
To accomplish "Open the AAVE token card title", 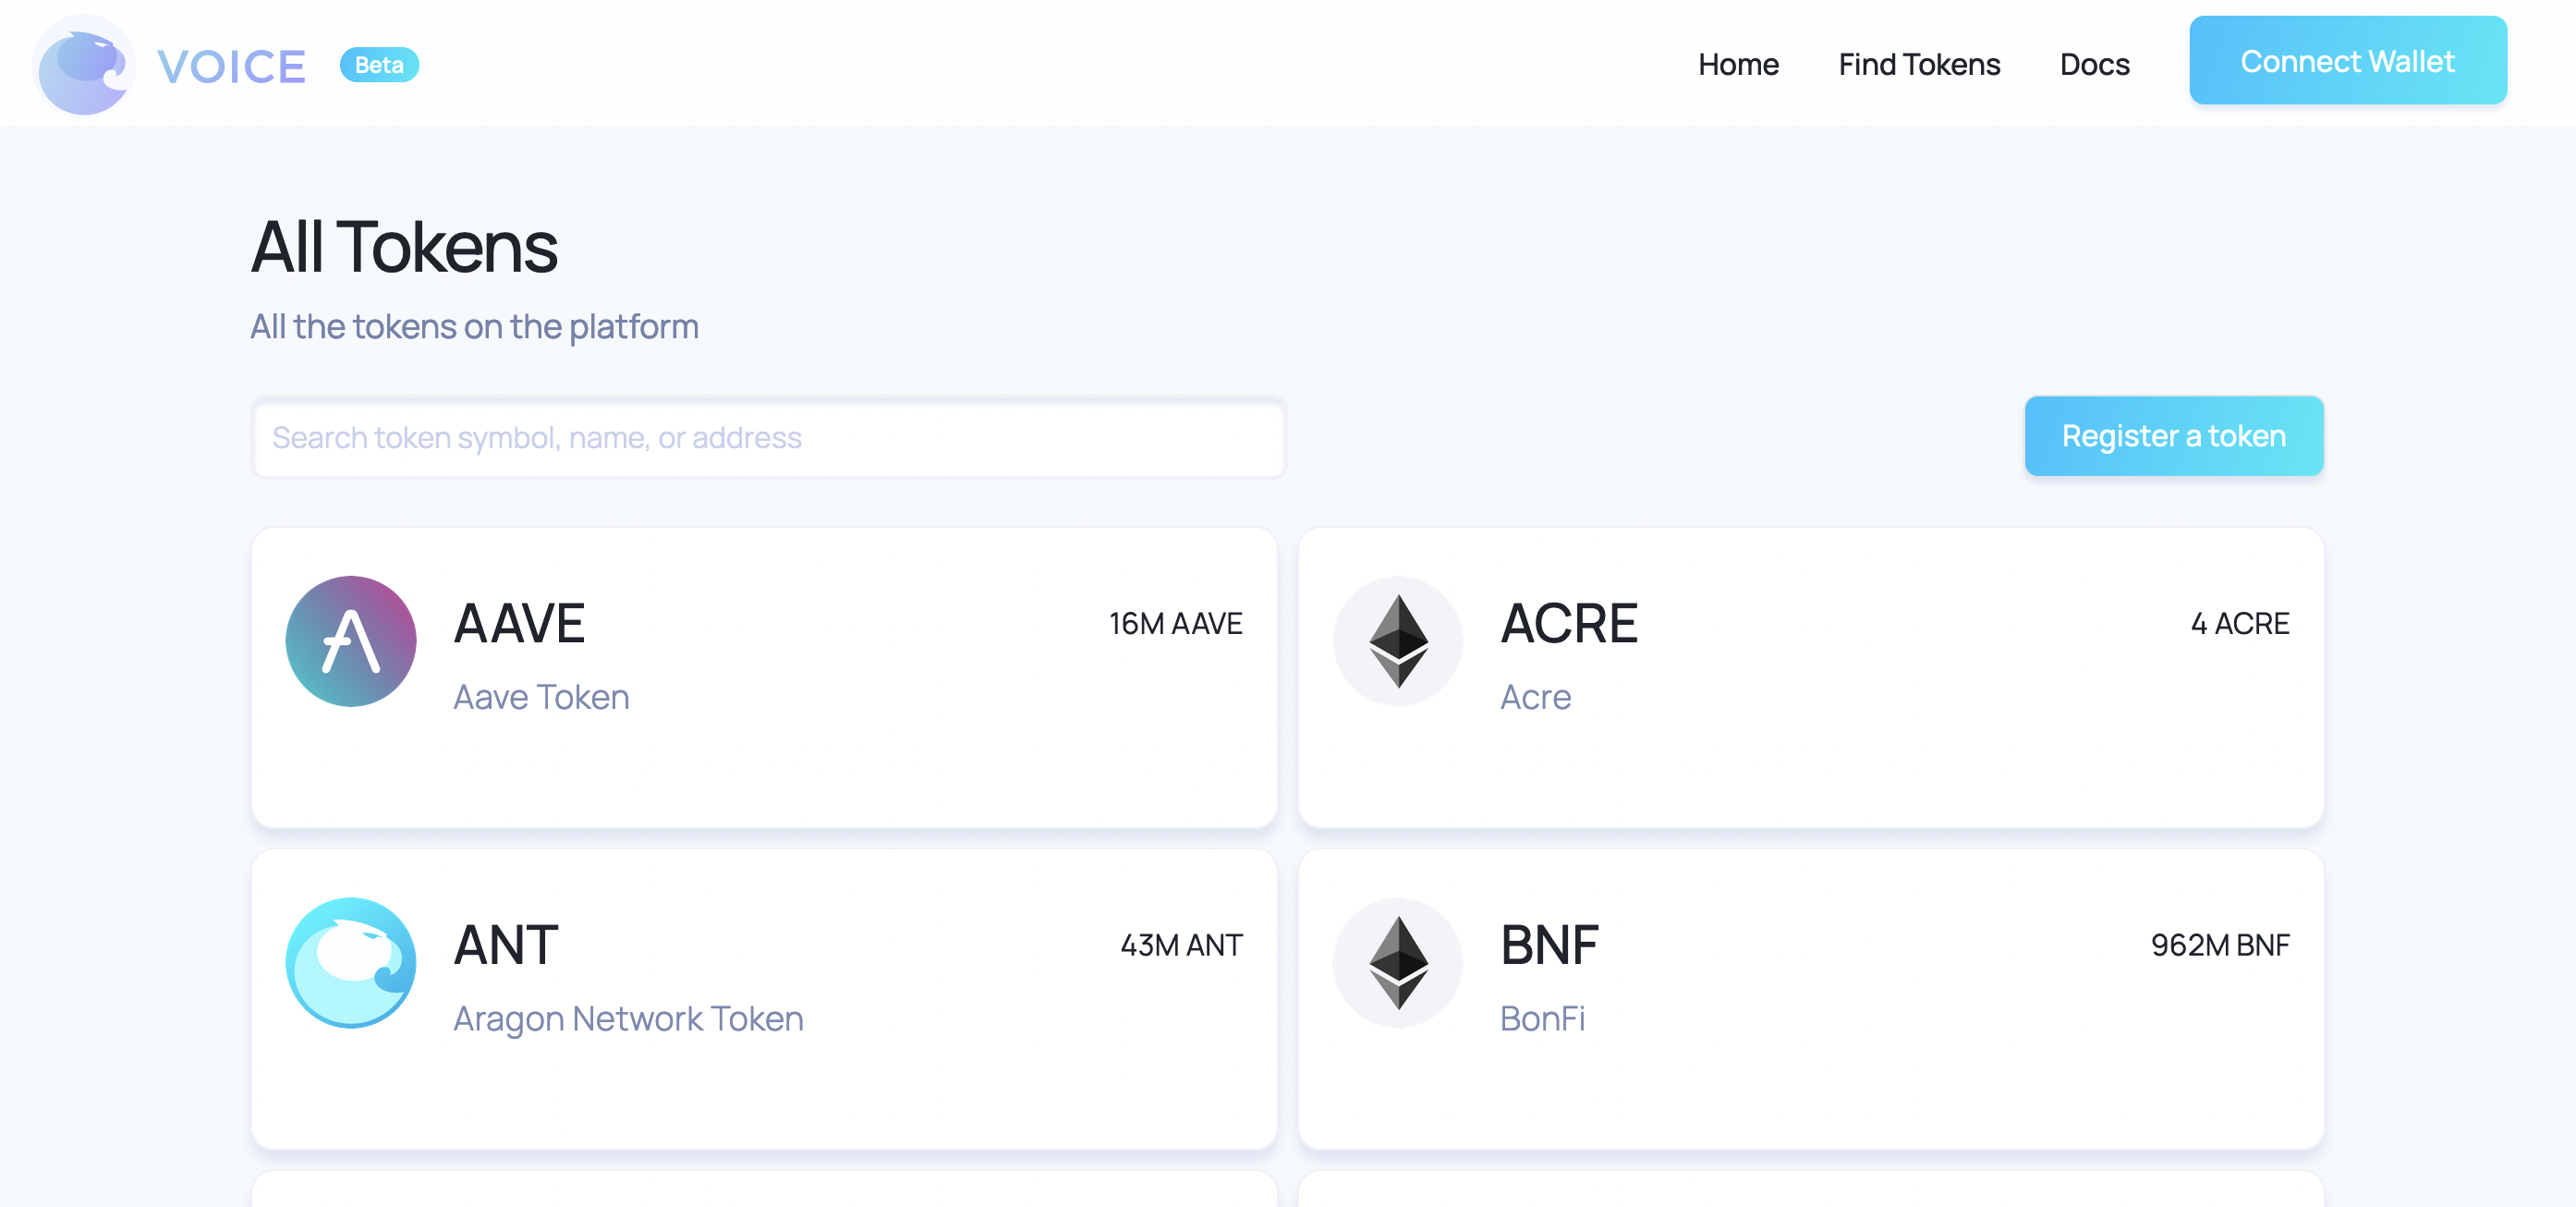I will [x=519, y=623].
